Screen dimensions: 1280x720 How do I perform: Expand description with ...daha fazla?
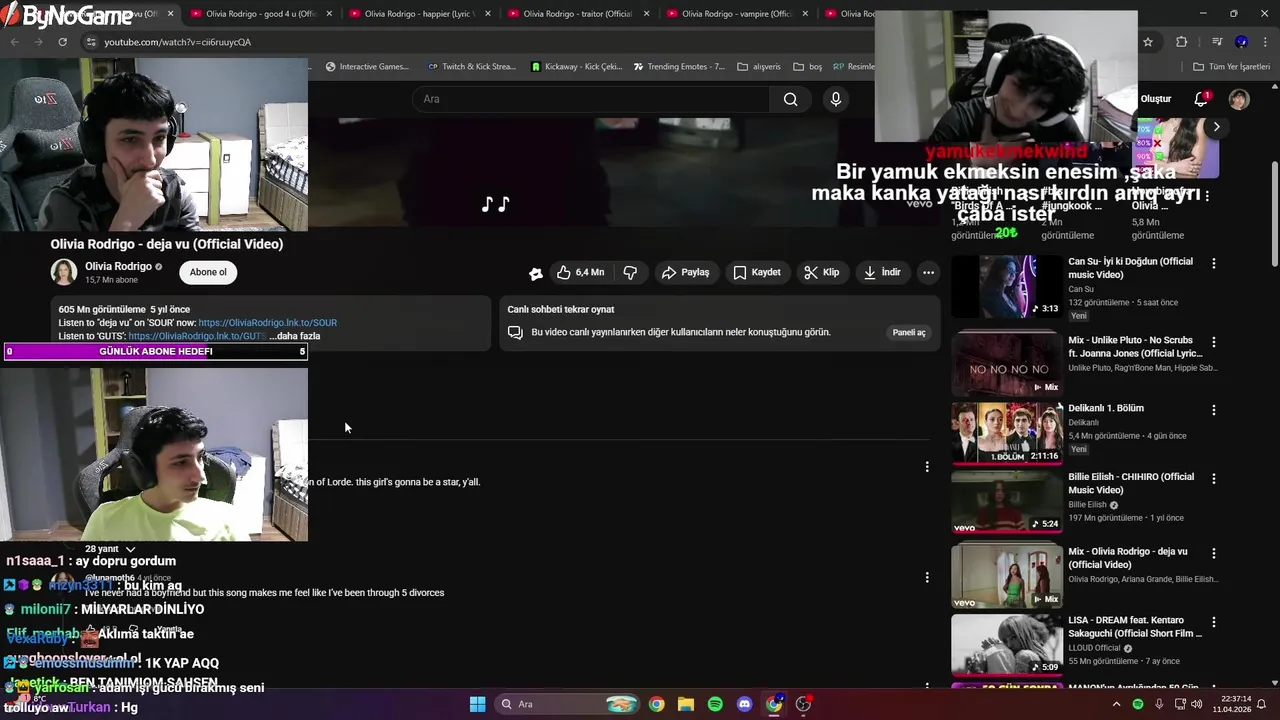coord(295,336)
